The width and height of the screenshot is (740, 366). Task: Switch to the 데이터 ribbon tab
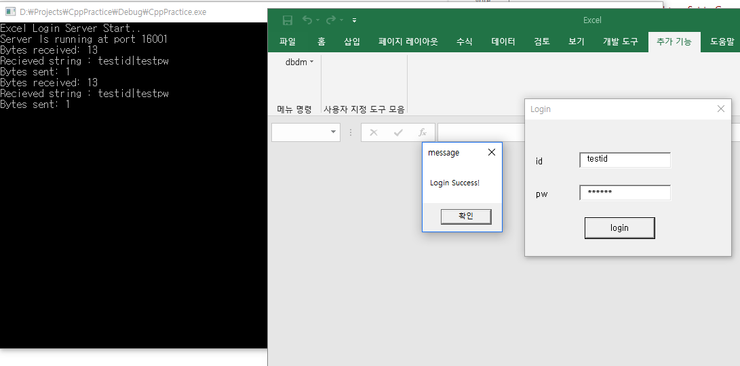[504, 42]
